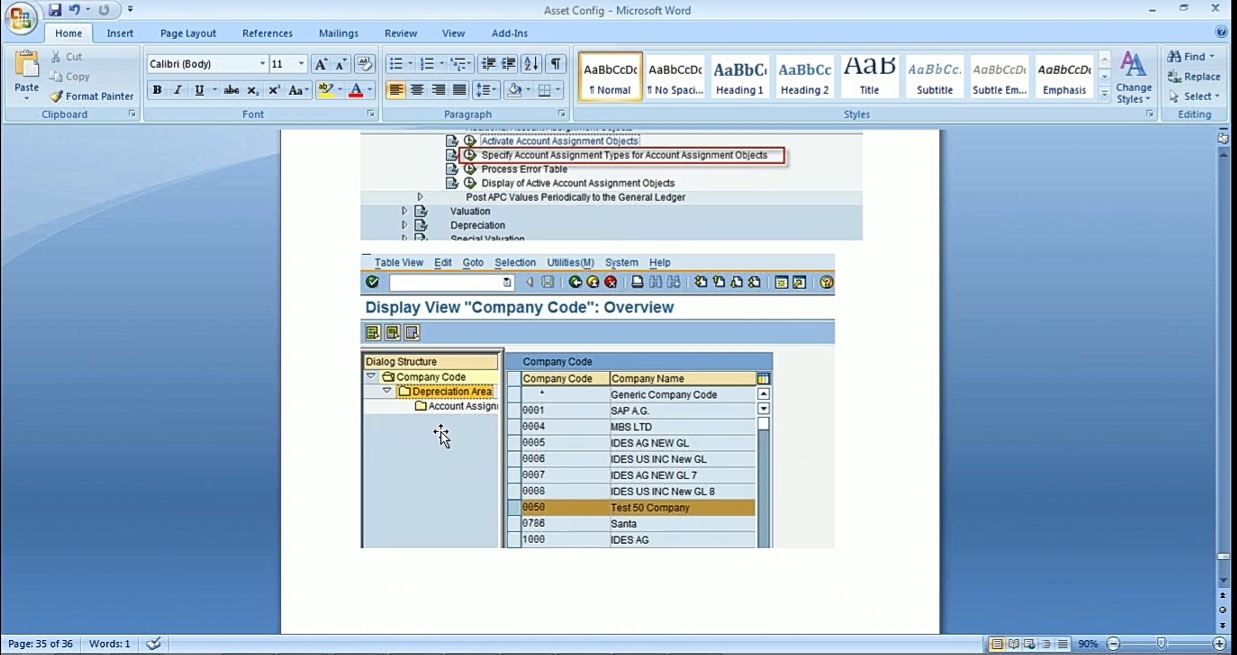The width and height of the screenshot is (1237, 655).
Task: Click Find in the Editing group
Action: (x=1191, y=57)
